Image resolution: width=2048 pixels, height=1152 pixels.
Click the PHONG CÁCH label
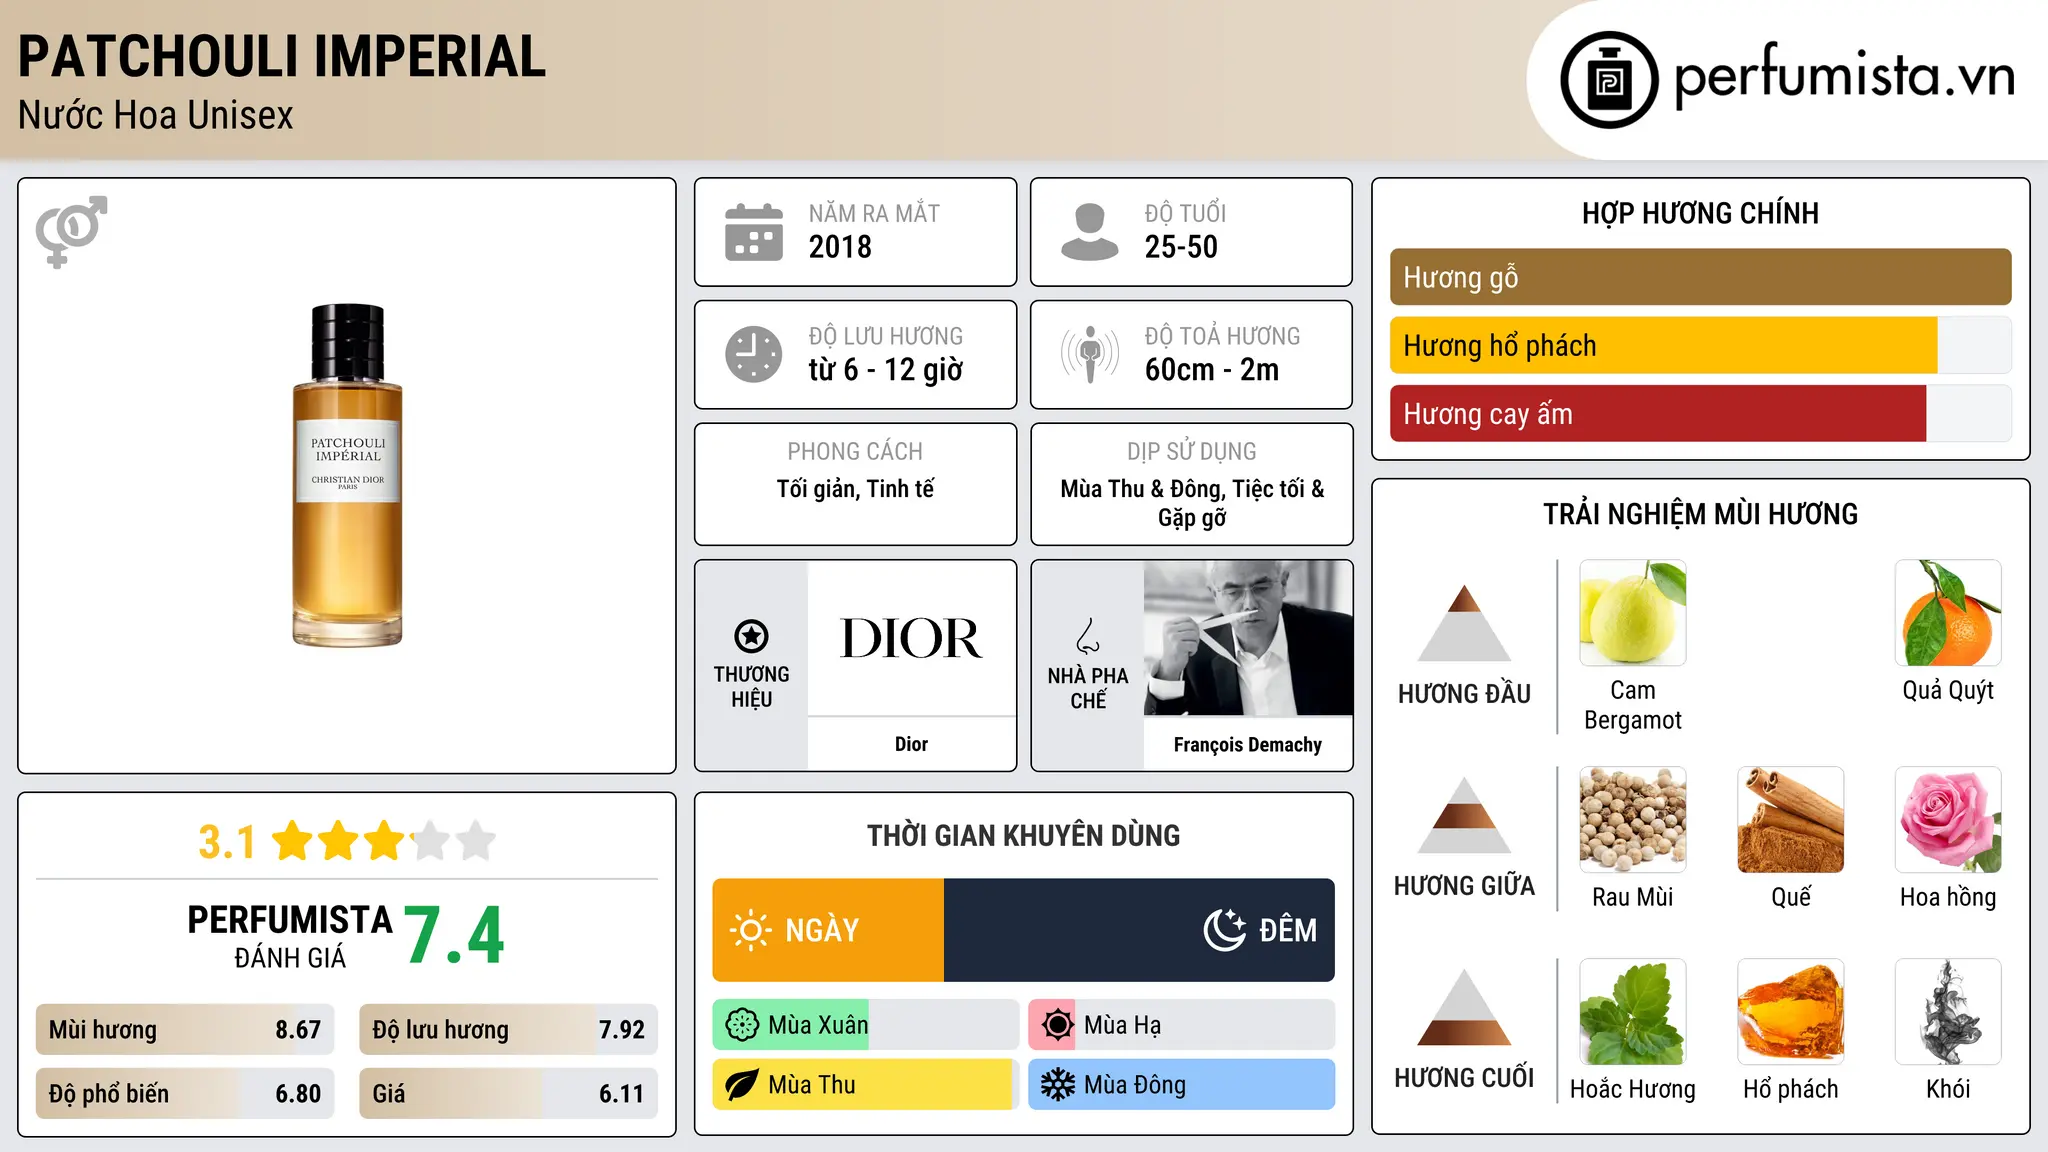[855, 452]
